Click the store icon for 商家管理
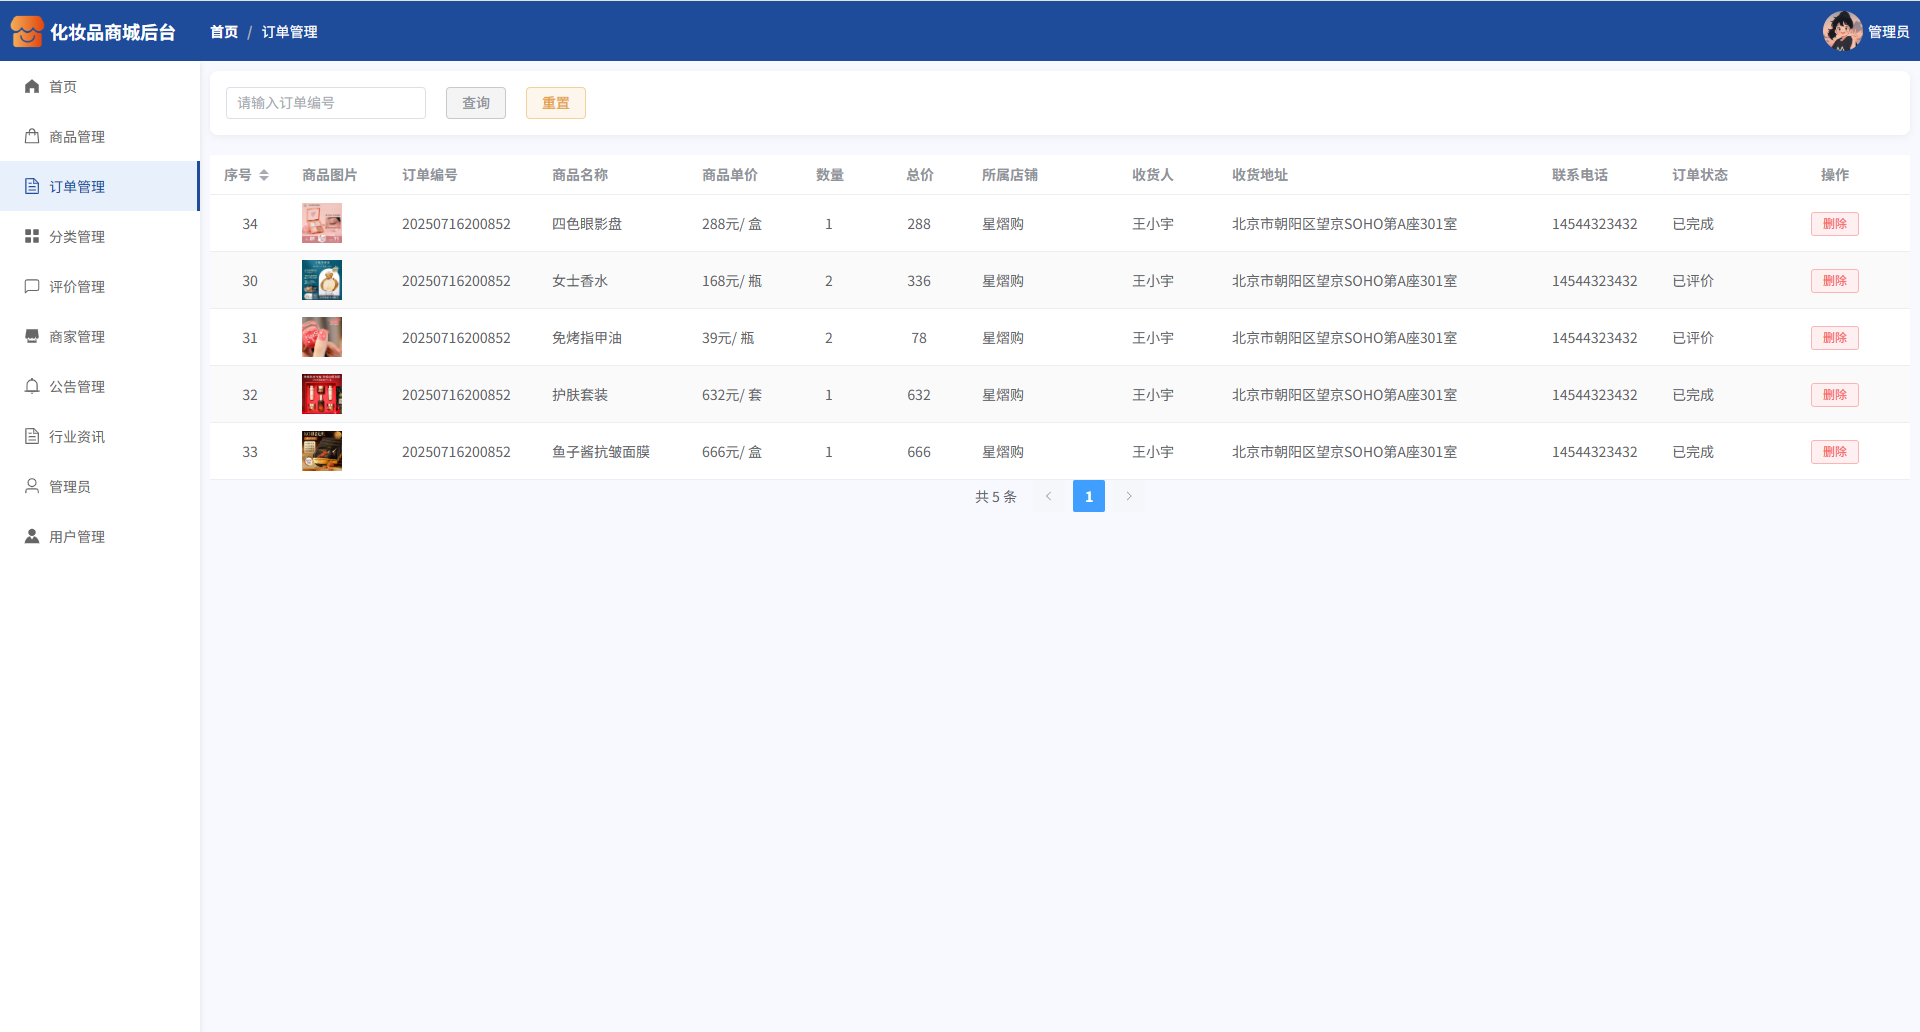 (x=32, y=337)
